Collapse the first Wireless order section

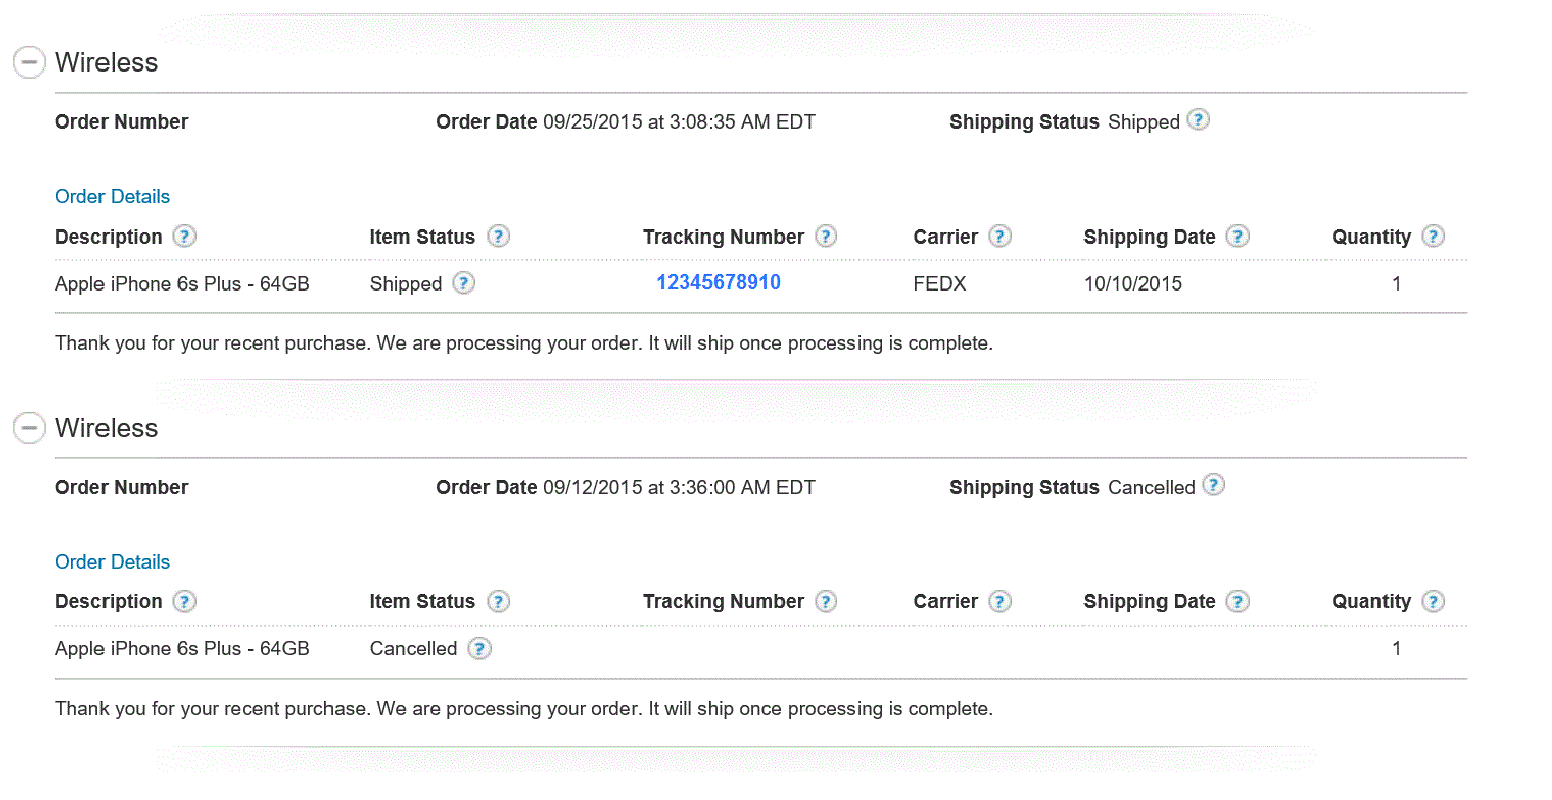29,62
